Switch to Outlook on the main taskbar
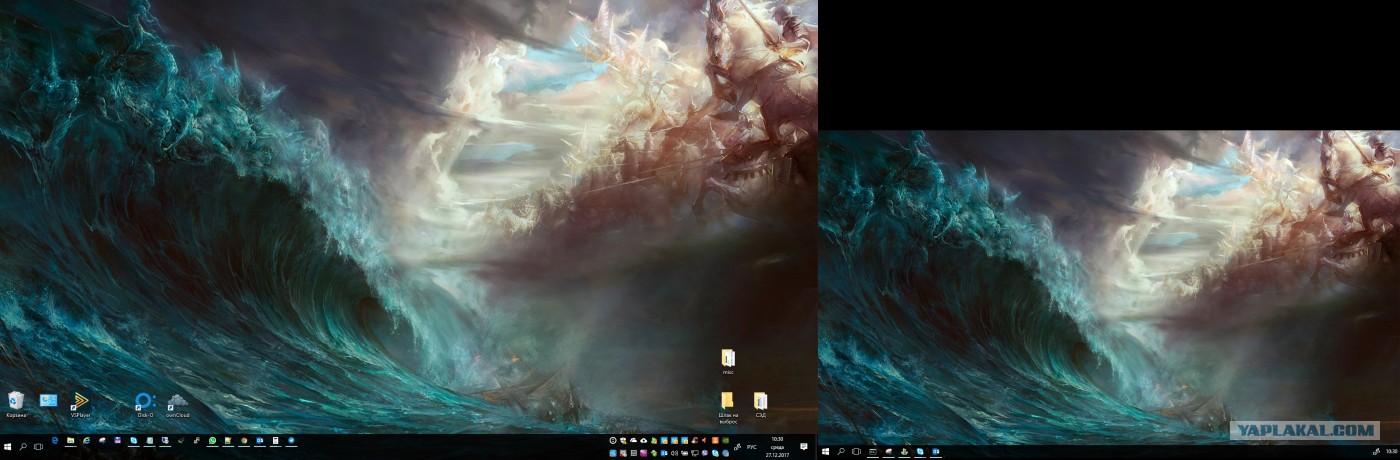The width and height of the screenshot is (1400, 460). pyautogui.click(x=259, y=440)
